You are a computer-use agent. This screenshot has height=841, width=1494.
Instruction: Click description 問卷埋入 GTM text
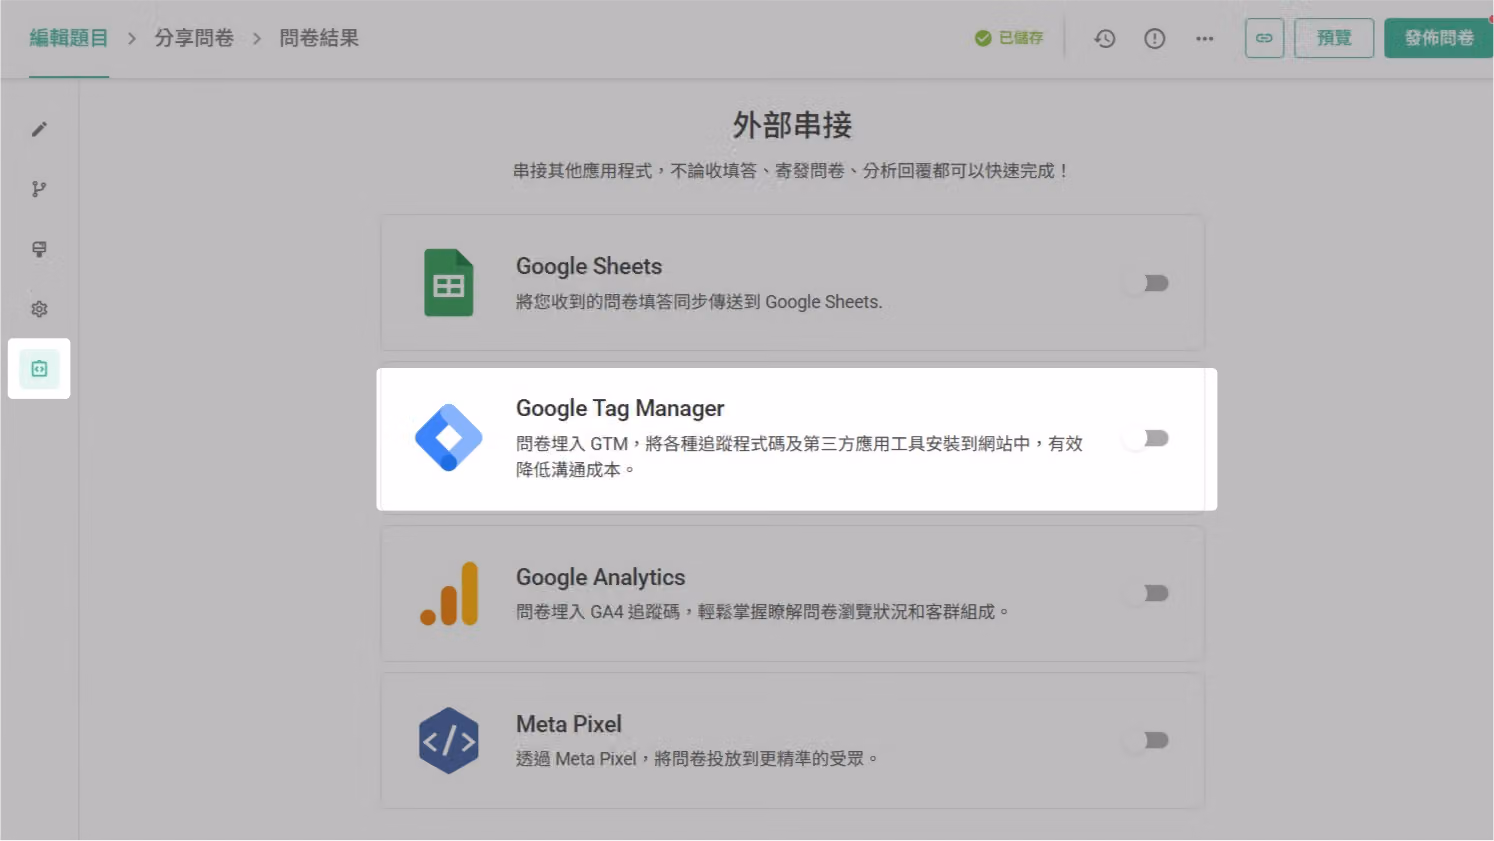point(799,456)
